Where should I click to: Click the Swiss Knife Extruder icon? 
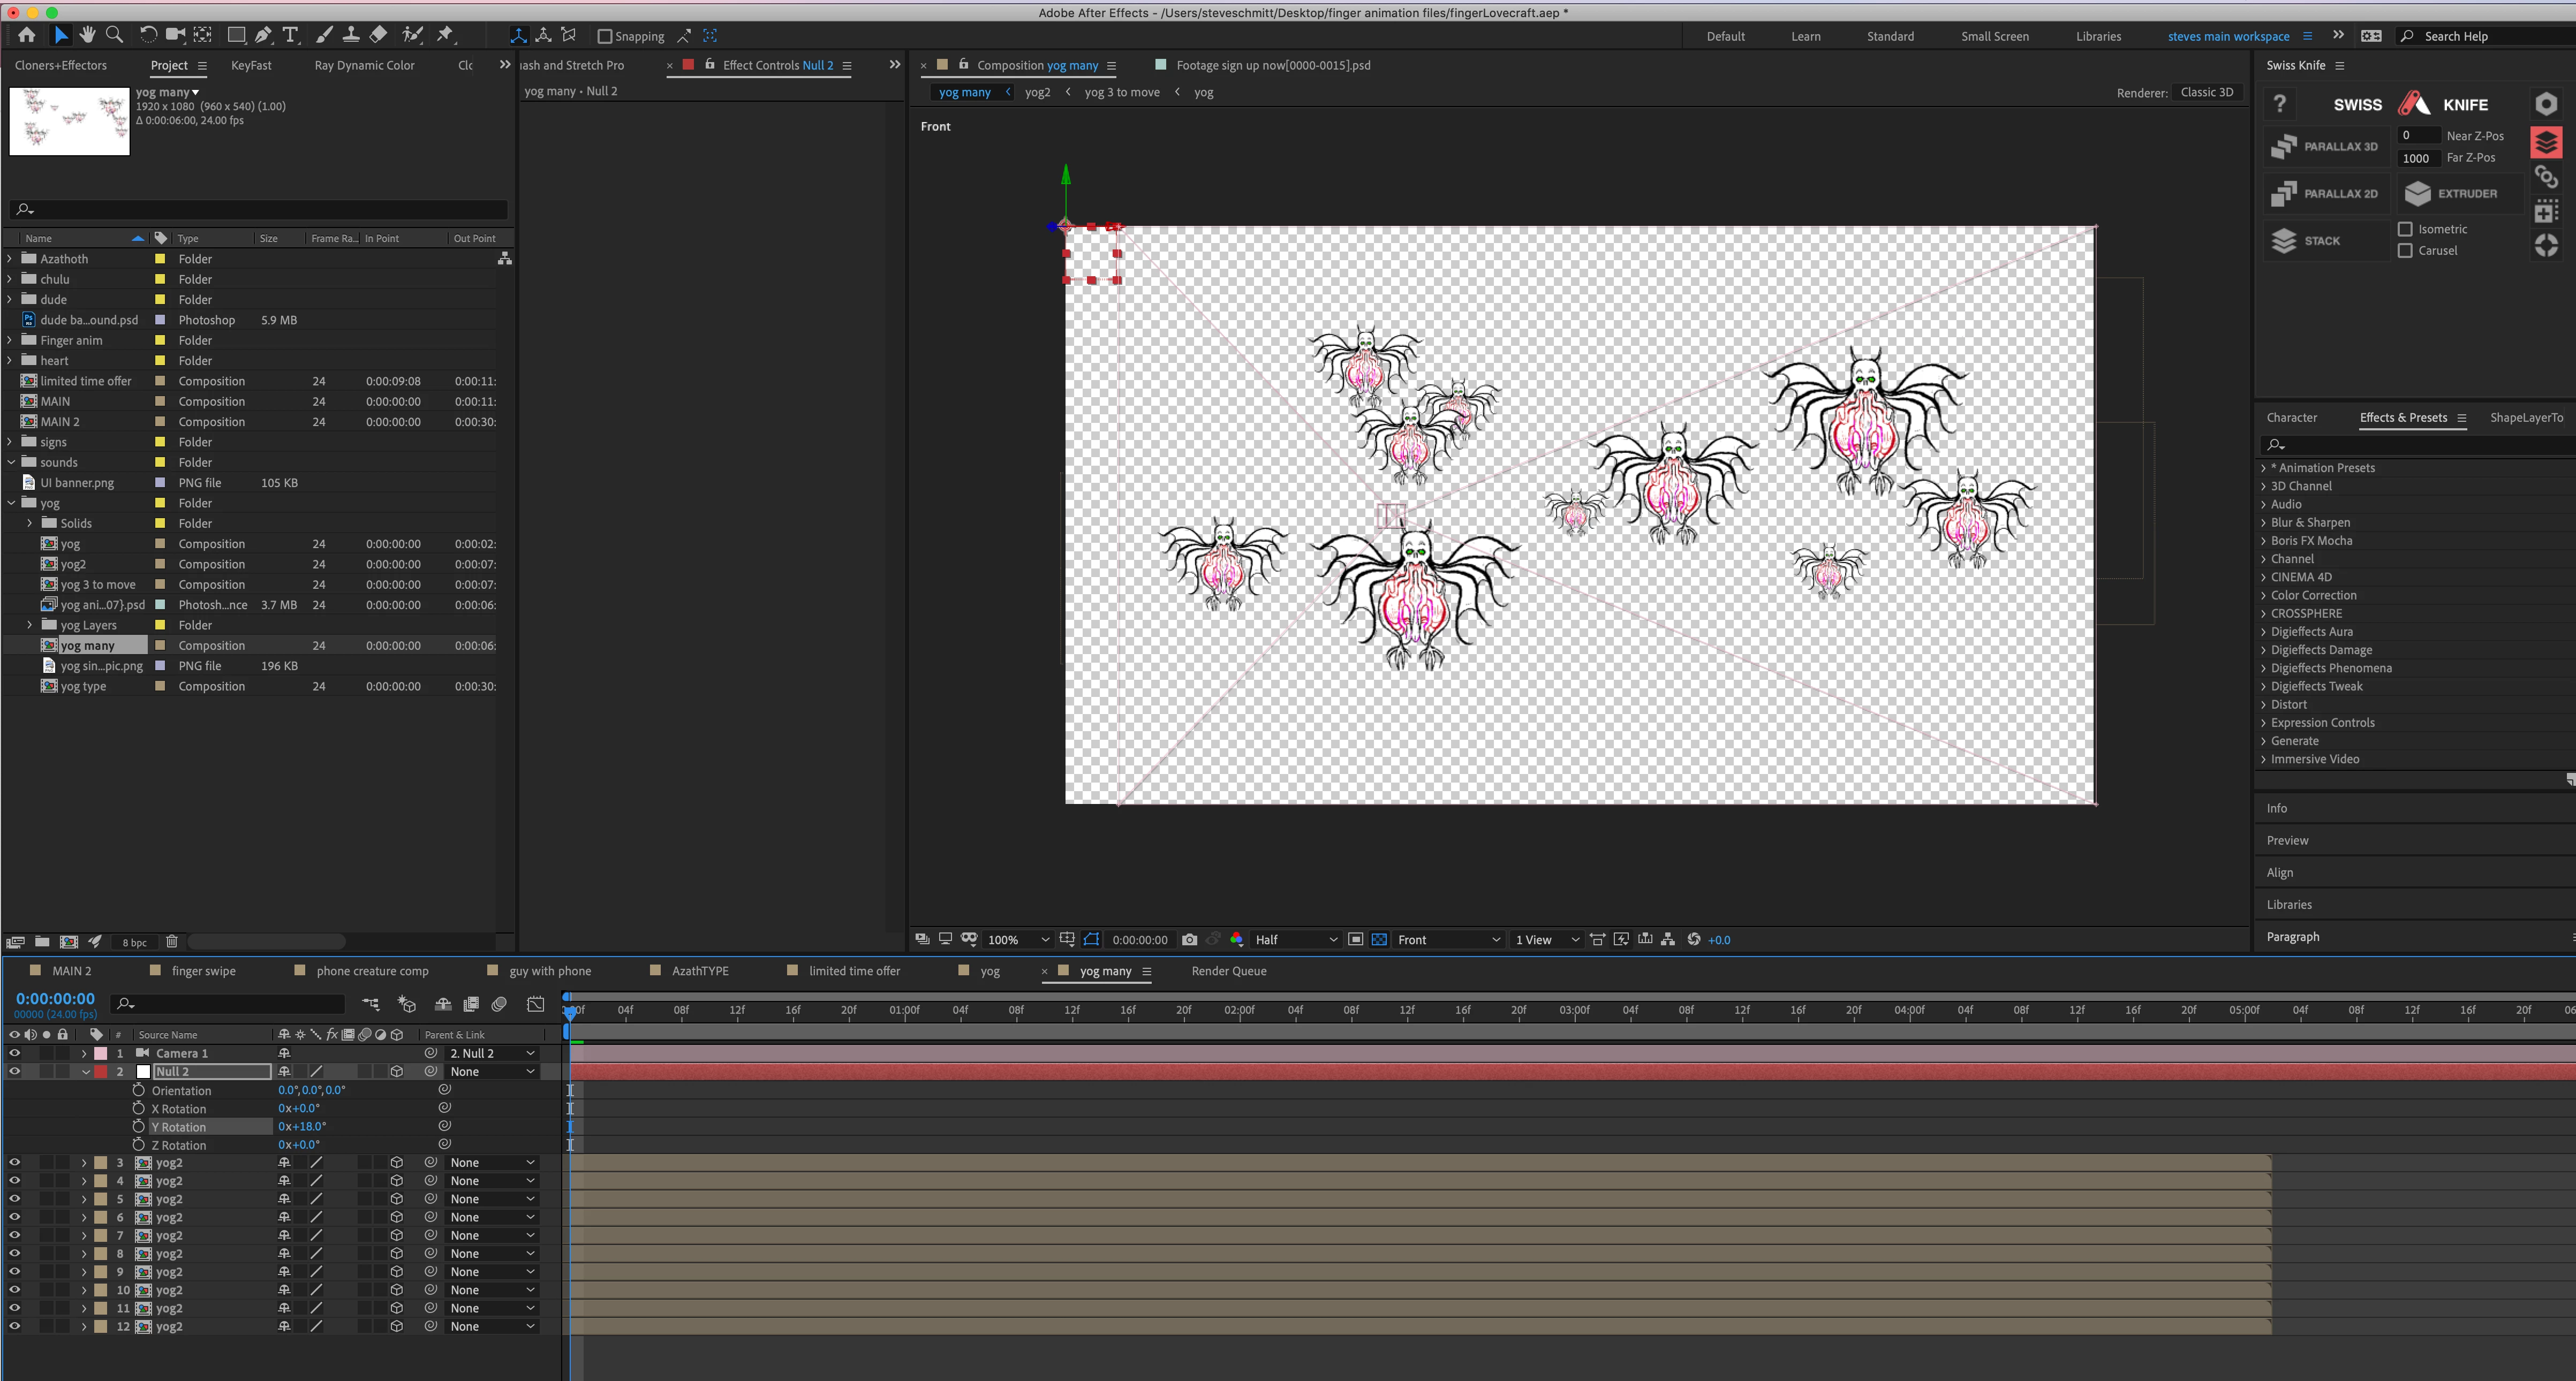(2418, 193)
